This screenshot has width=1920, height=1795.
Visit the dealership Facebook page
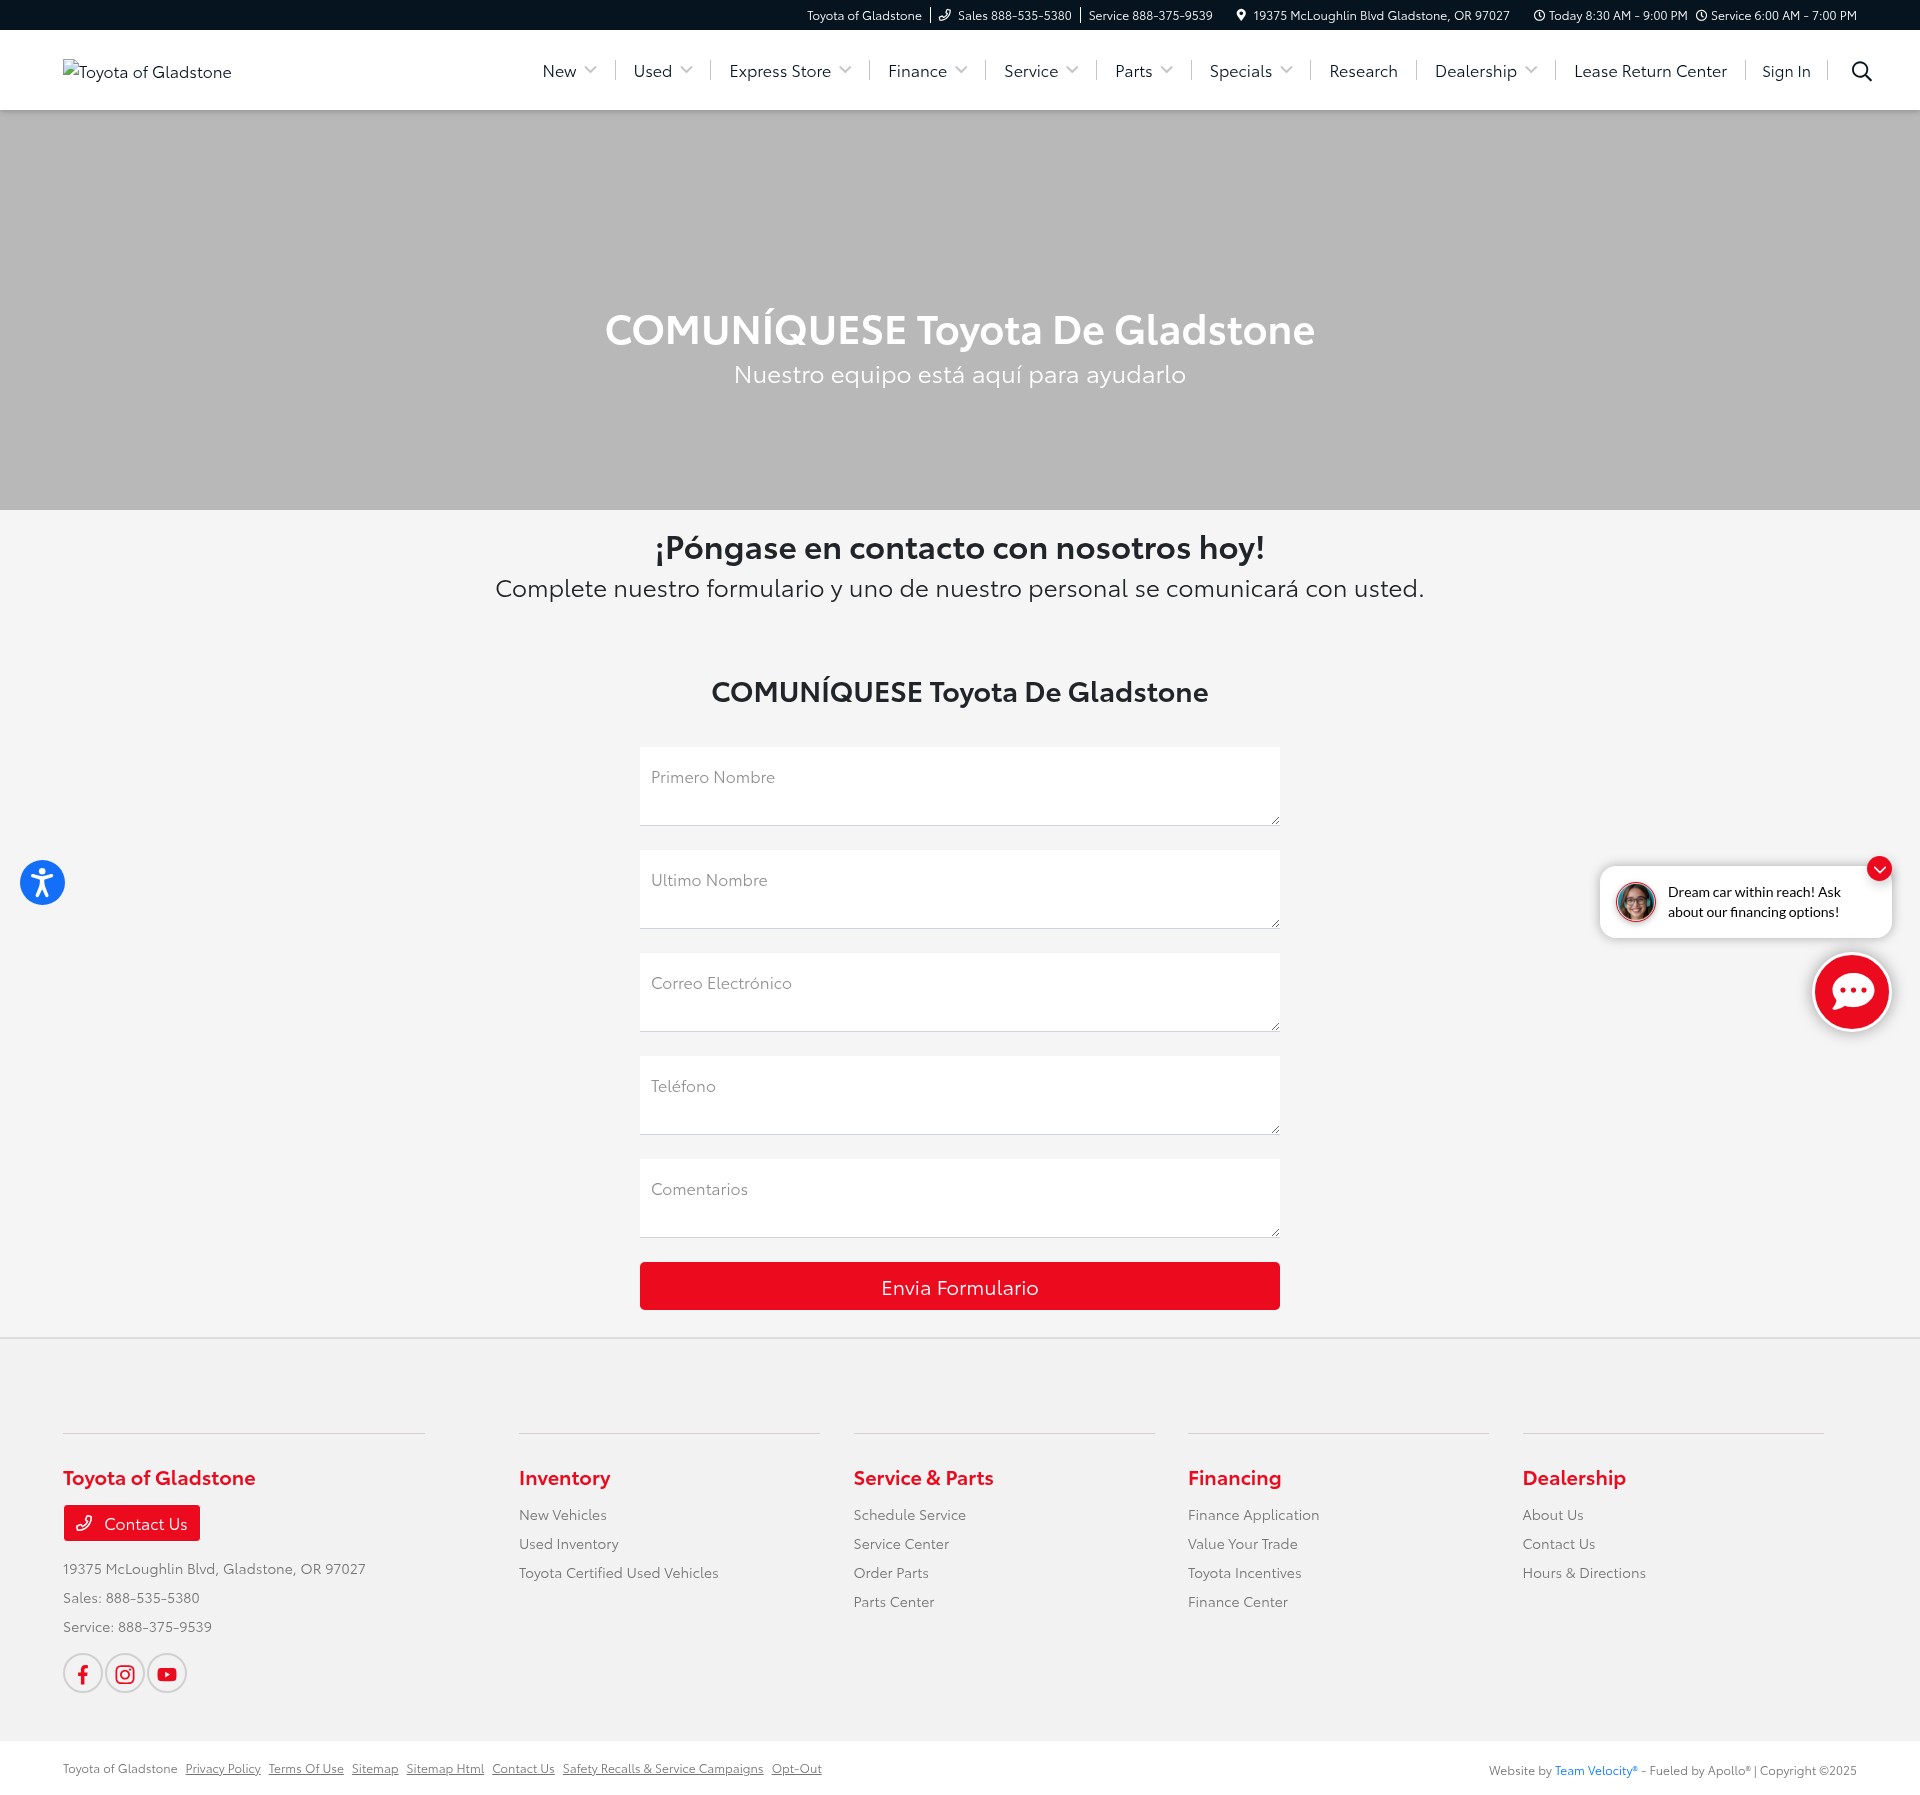[x=83, y=1673]
